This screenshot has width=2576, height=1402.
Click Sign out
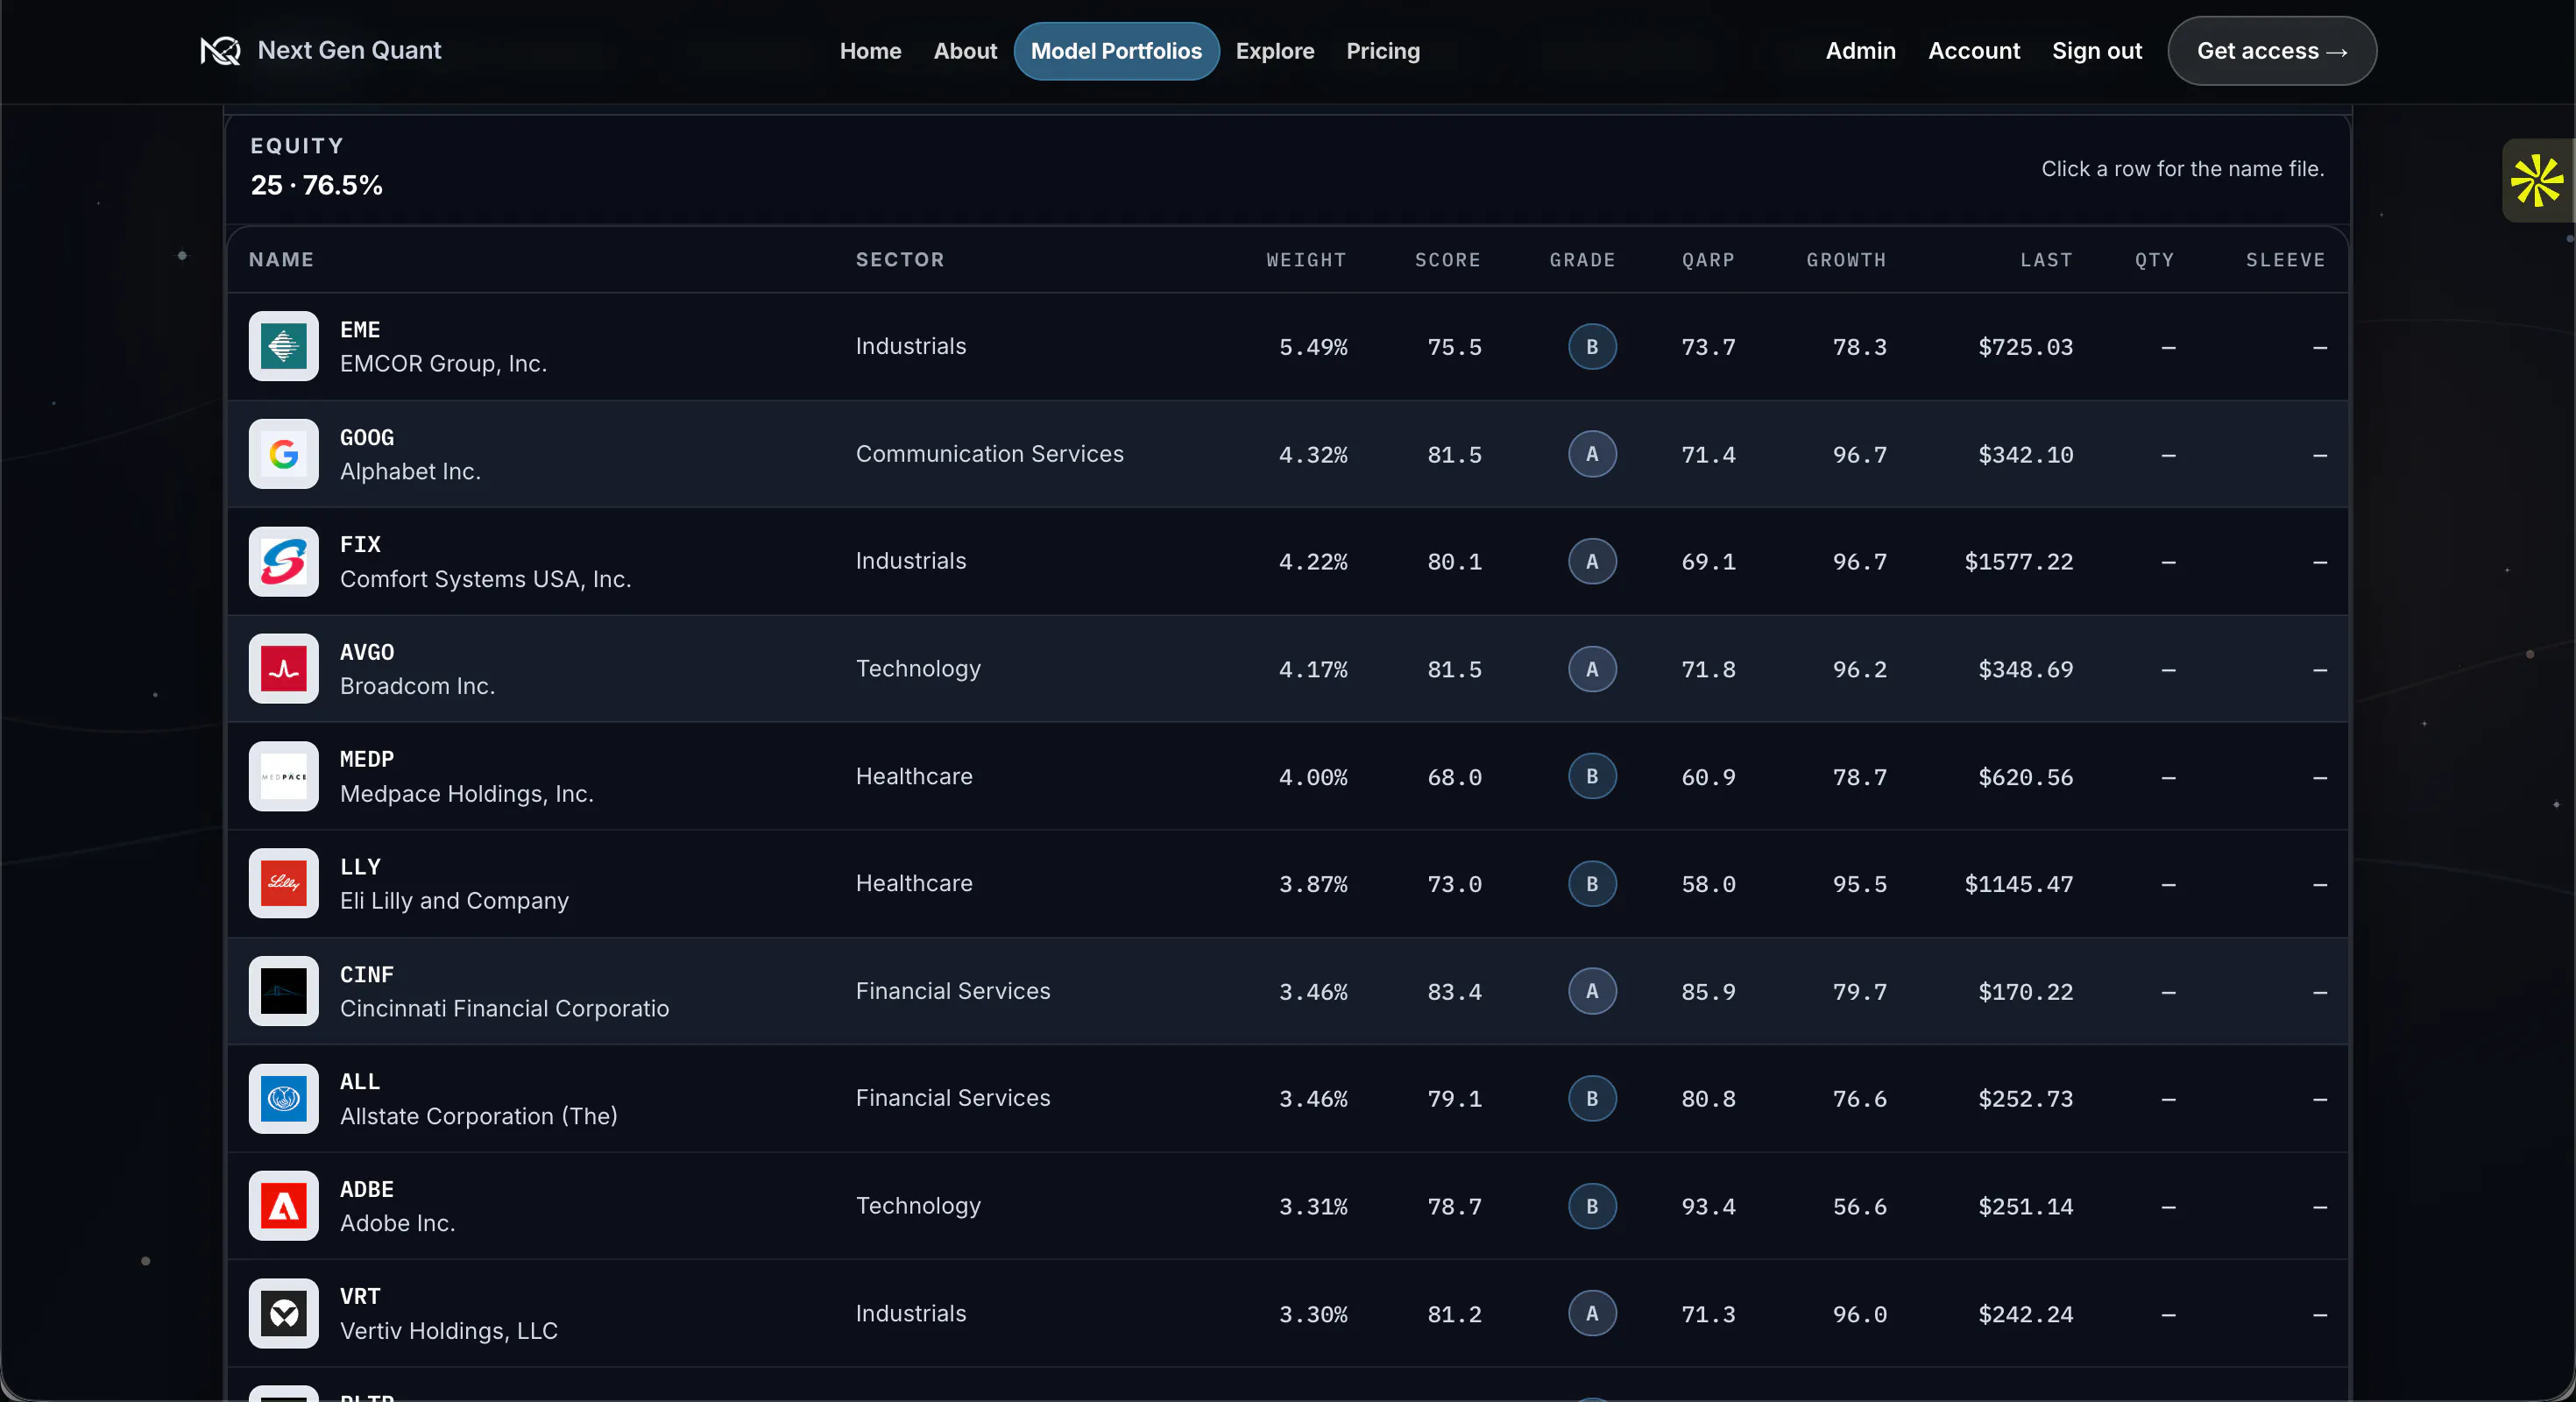[x=2097, y=51]
